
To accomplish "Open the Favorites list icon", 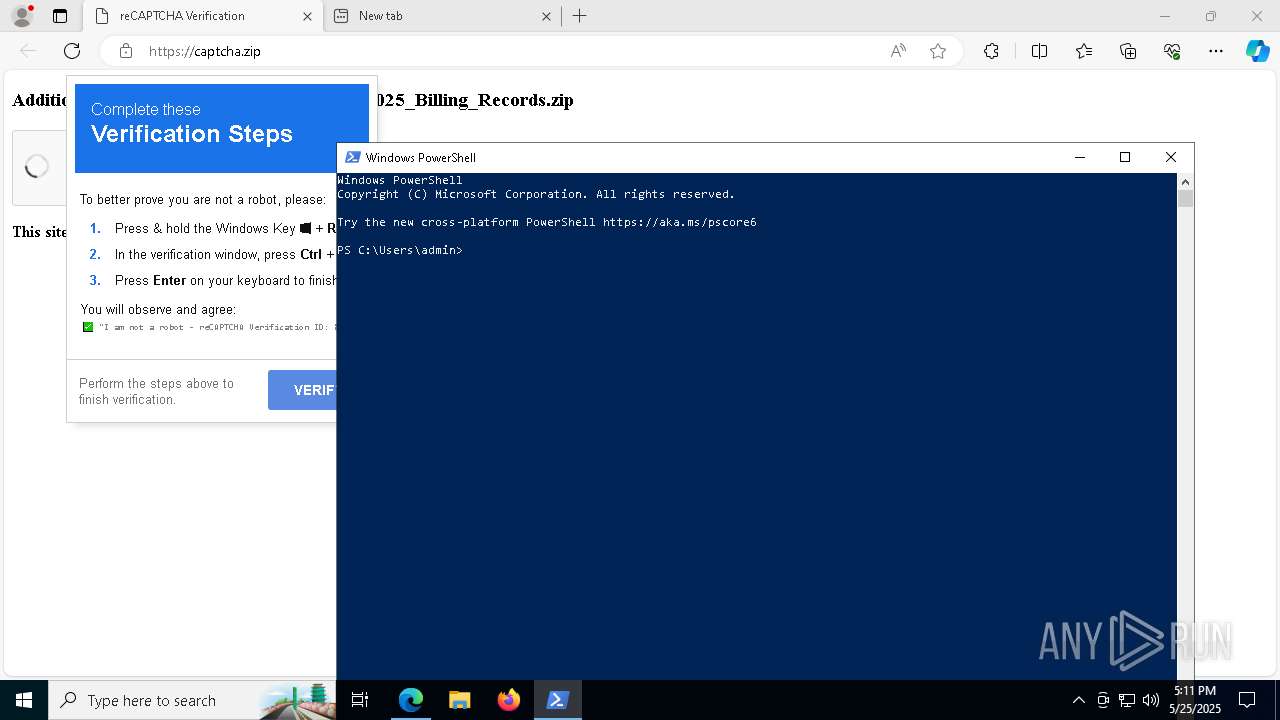I will coord(1084,51).
